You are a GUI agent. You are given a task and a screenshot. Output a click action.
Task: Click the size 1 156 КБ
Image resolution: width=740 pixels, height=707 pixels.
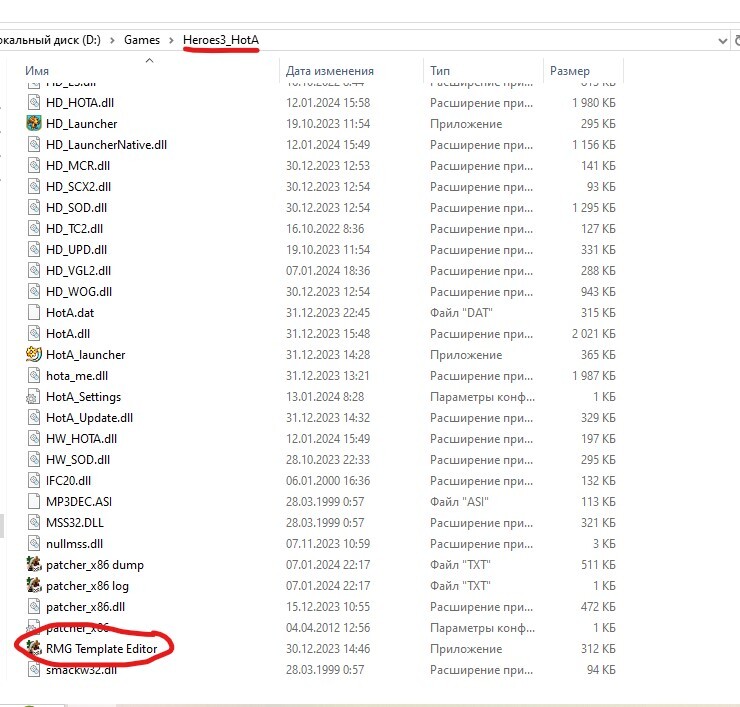click(594, 144)
